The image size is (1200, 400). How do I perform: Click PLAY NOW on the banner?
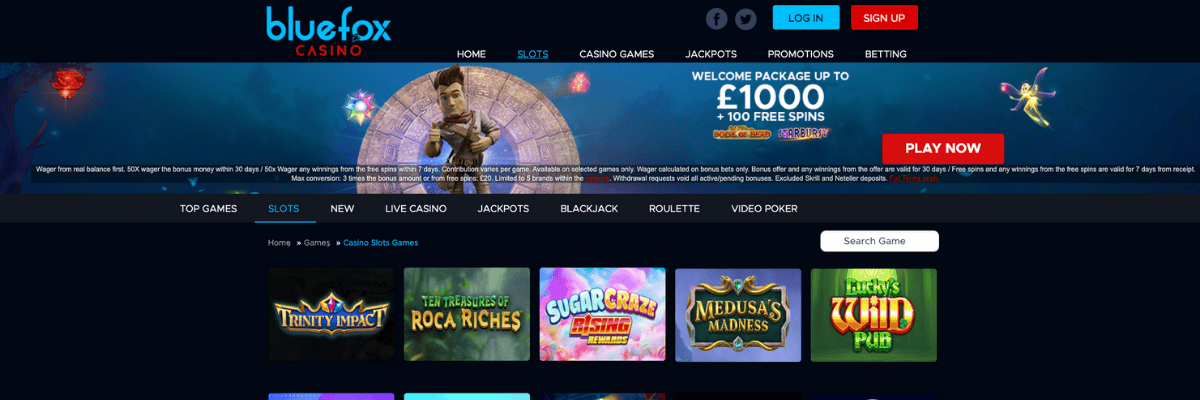(x=943, y=148)
